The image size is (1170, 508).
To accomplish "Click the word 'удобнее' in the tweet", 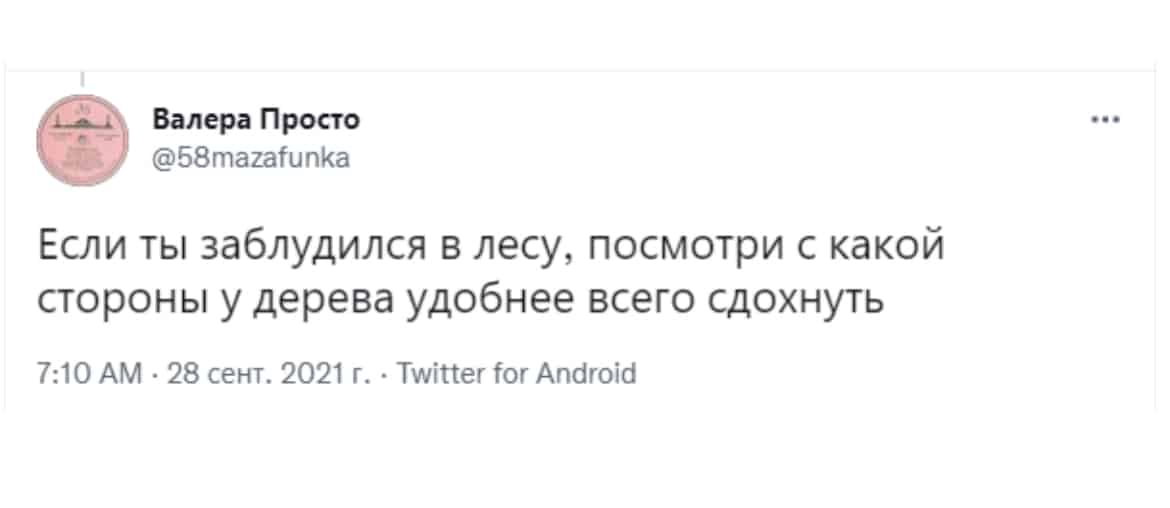I will click(x=489, y=300).
